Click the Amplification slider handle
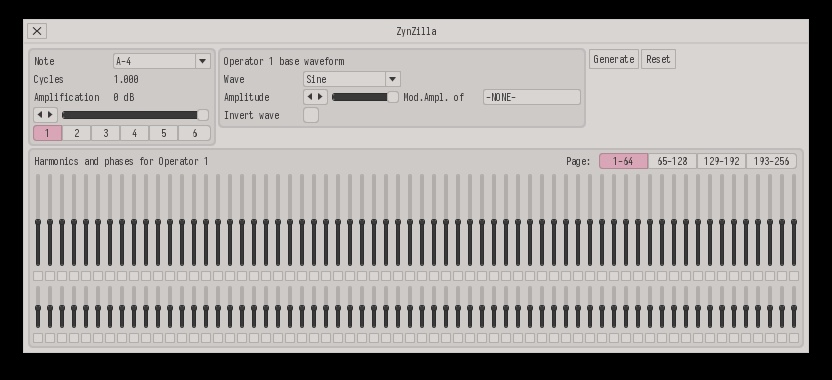This screenshot has height=380, width=832. [x=203, y=115]
